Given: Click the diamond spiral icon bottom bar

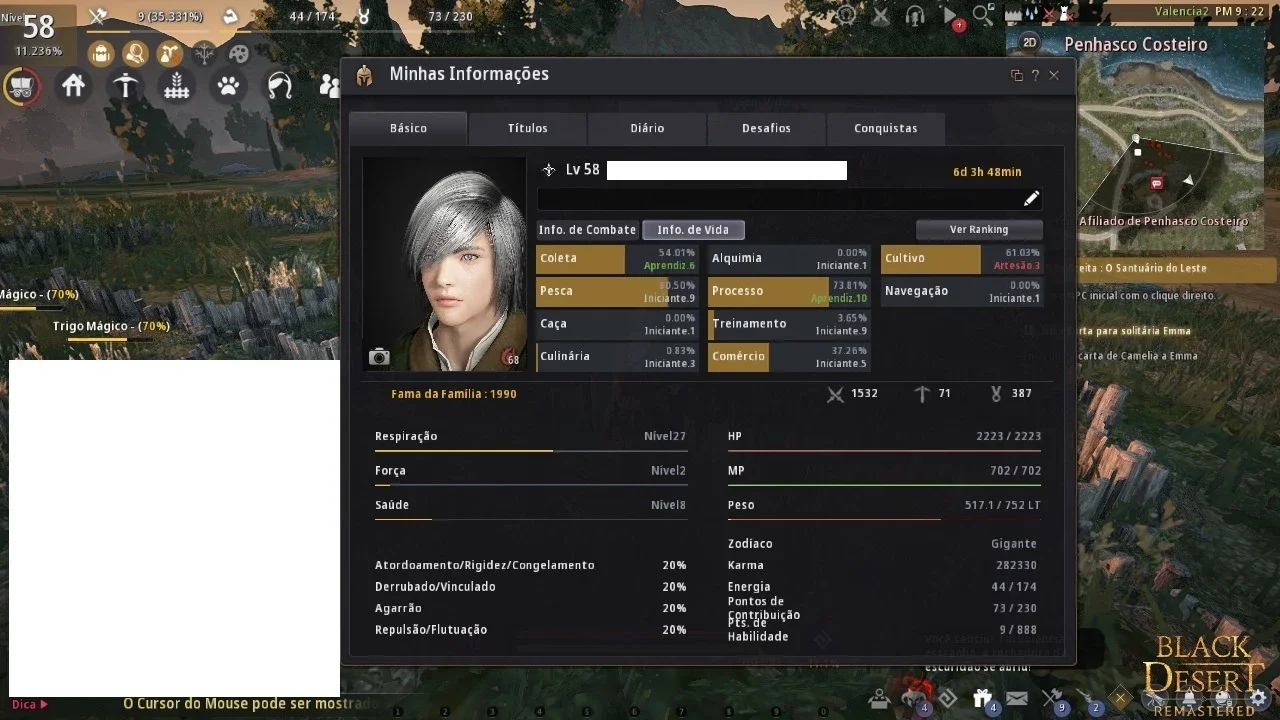Looking at the screenshot, I should pyautogui.click(x=947, y=698).
